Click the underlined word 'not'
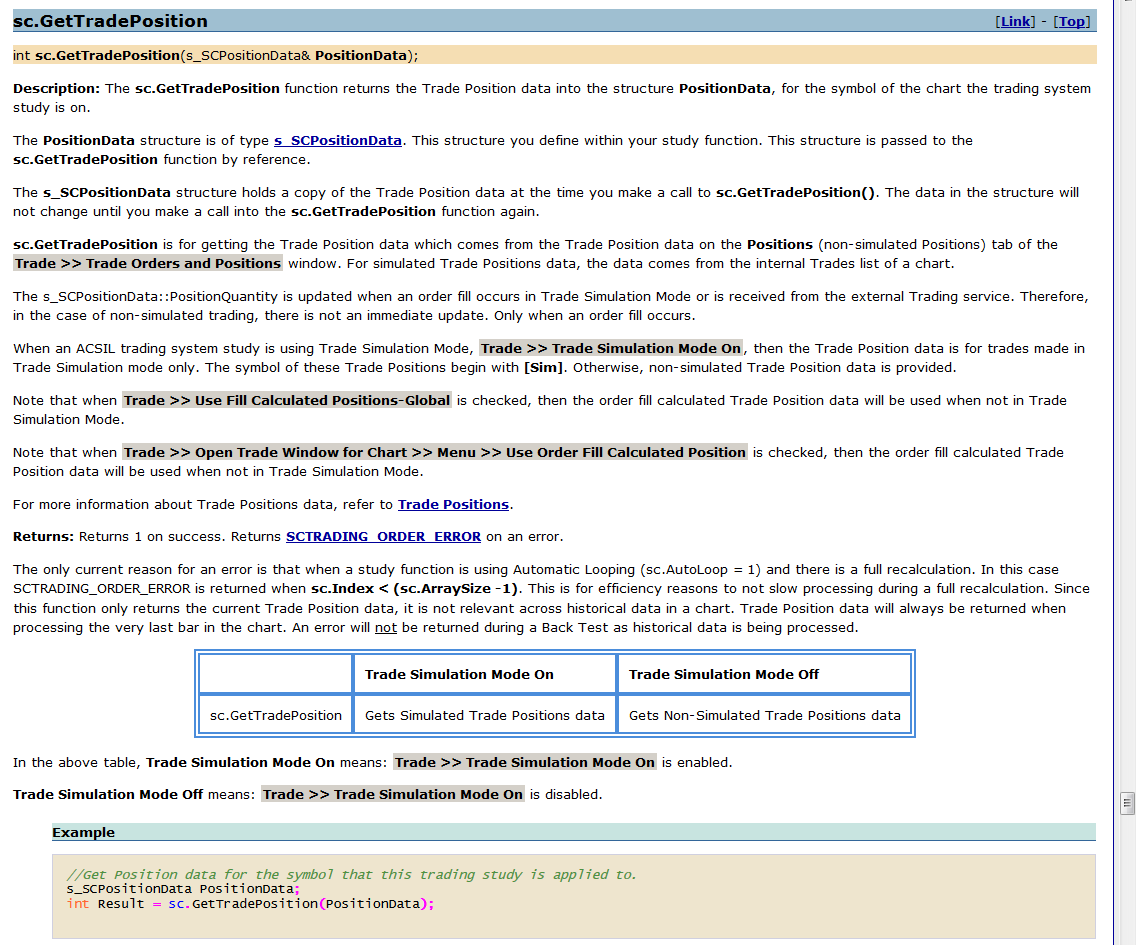Viewport: 1136px width, 945px height. click(x=385, y=628)
